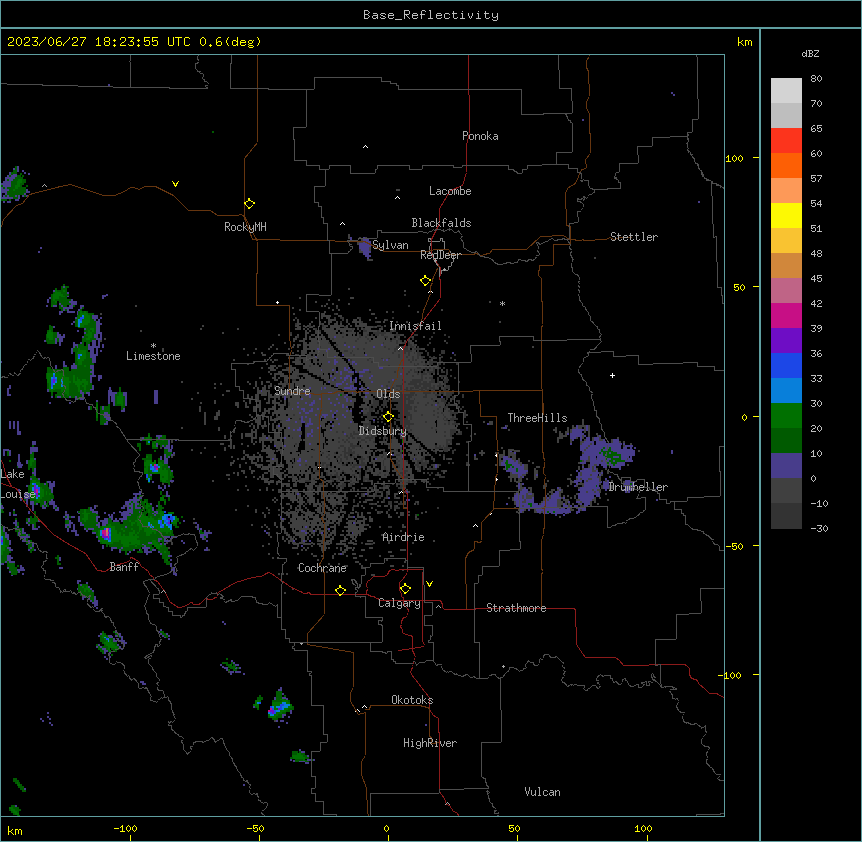
Task: Click the yellow diamond marker near RockyMH
Action: [x=250, y=204]
